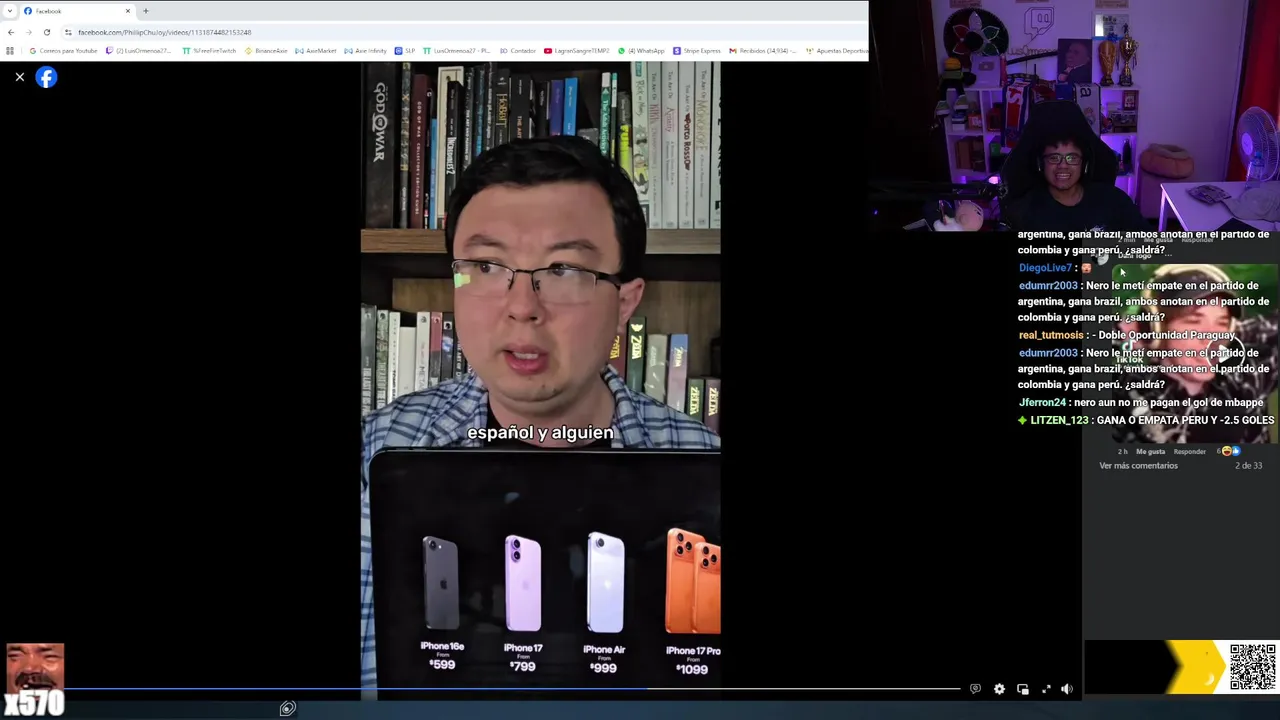View site information icon in address bar
This screenshot has height=720, width=1280.
68,32
